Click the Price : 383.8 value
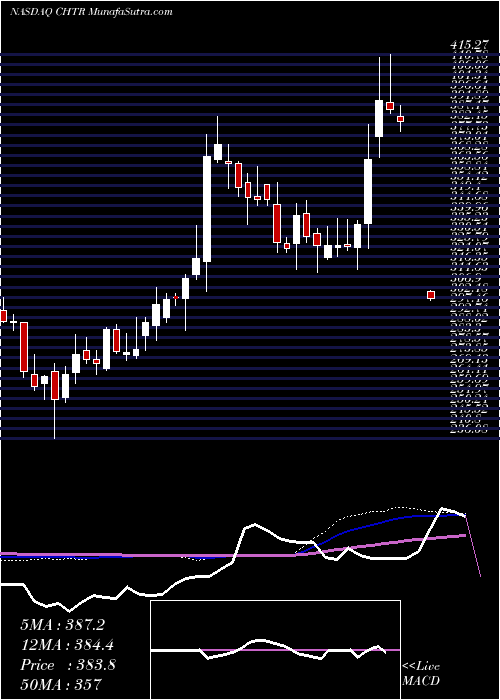This screenshot has height=700, width=500. (x=68, y=665)
